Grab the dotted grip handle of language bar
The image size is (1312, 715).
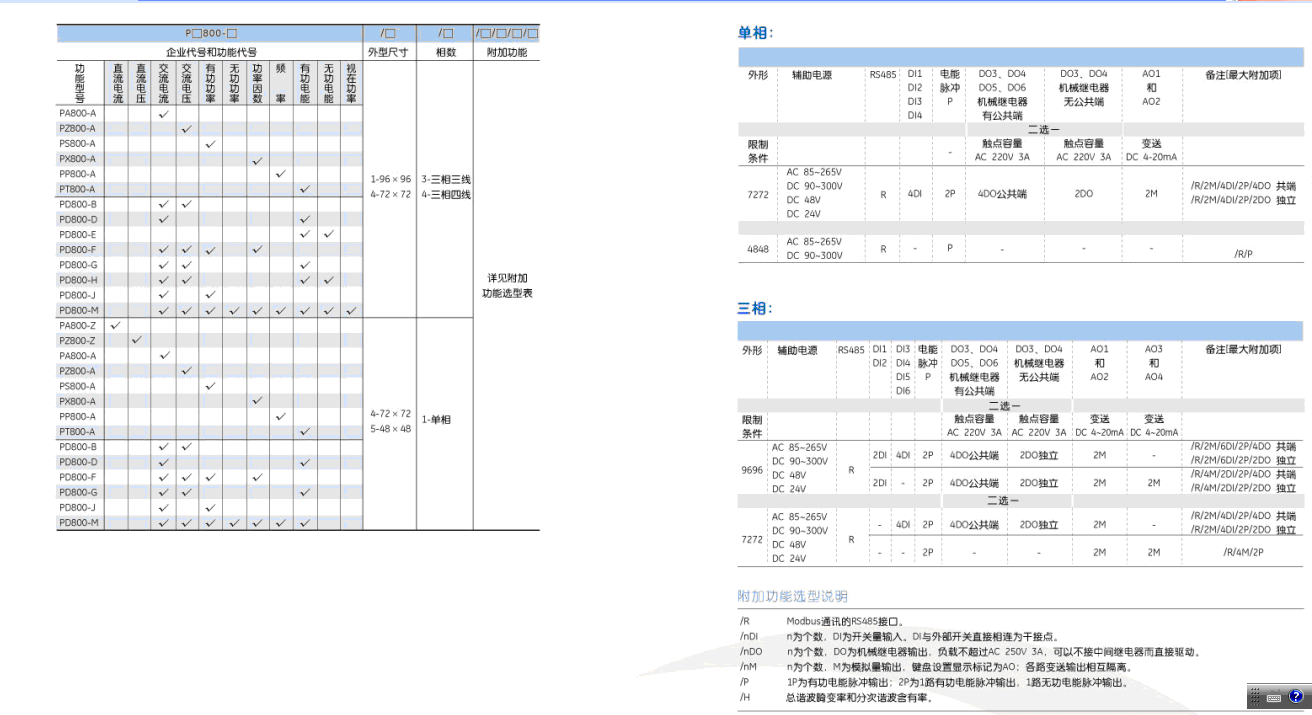point(1255,697)
